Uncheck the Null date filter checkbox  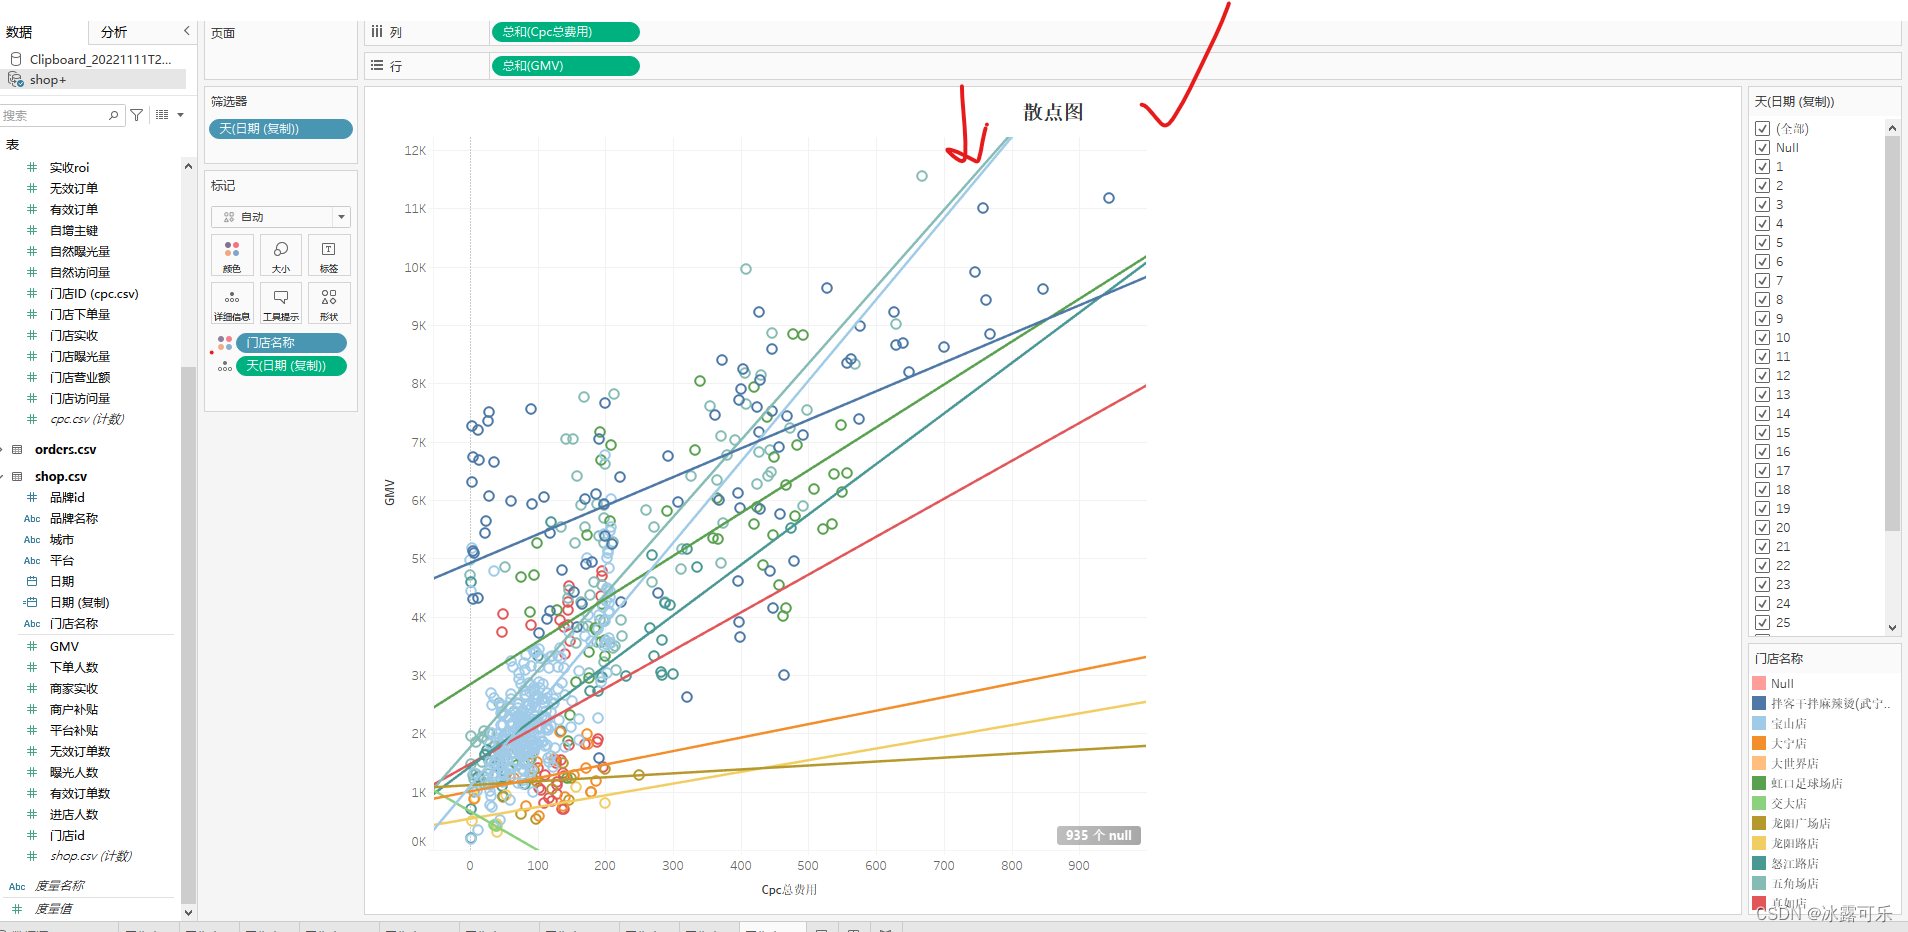[1762, 148]
